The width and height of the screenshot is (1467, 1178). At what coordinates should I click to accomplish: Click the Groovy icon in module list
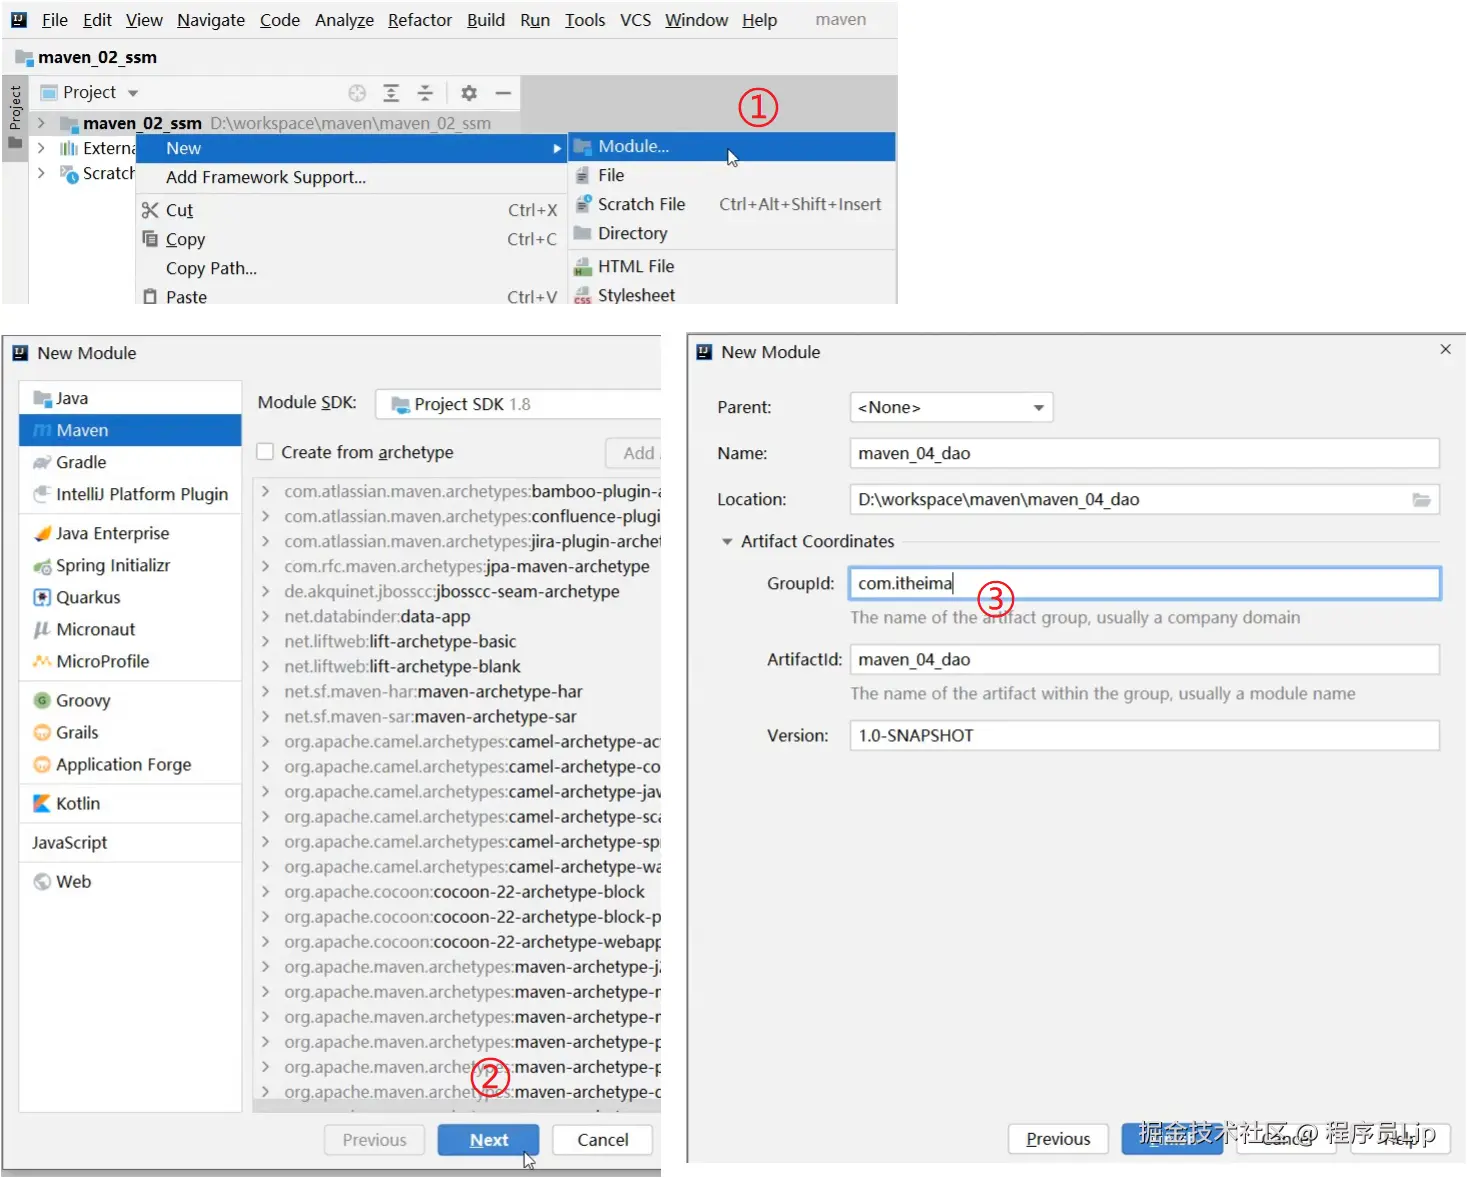point(42,701)
